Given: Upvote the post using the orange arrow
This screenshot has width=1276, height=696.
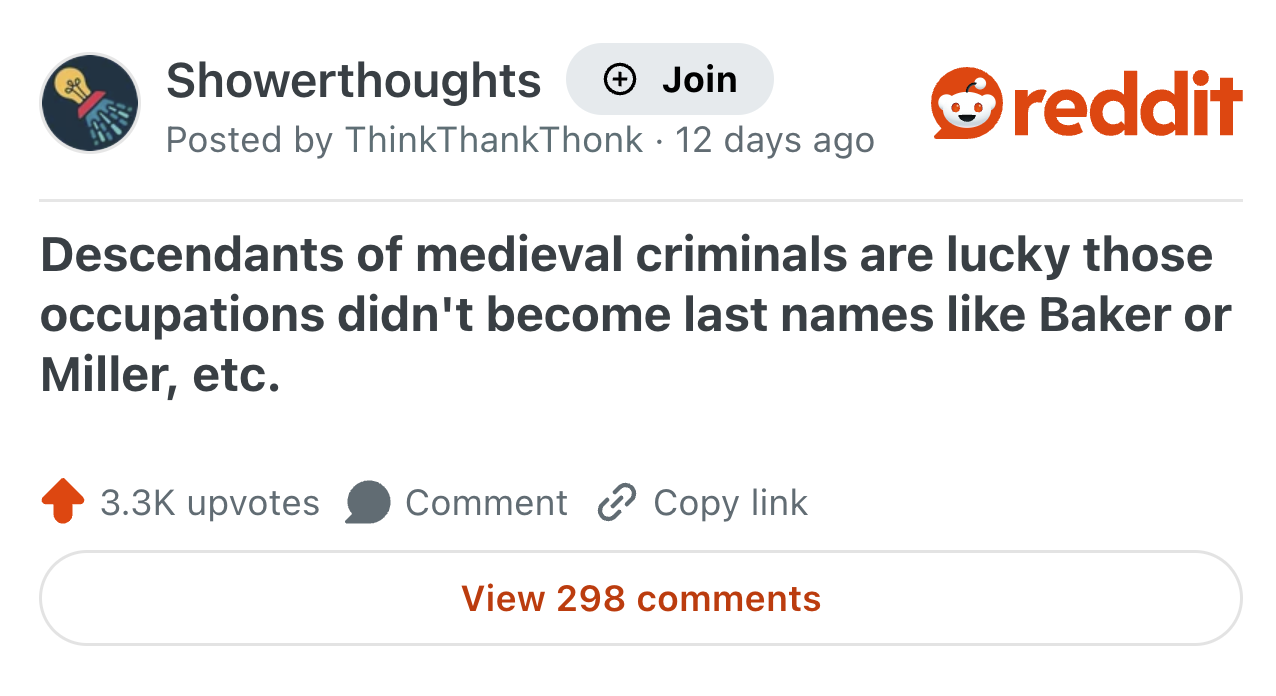Looking at the screenshot, I should tap(62, 502).
